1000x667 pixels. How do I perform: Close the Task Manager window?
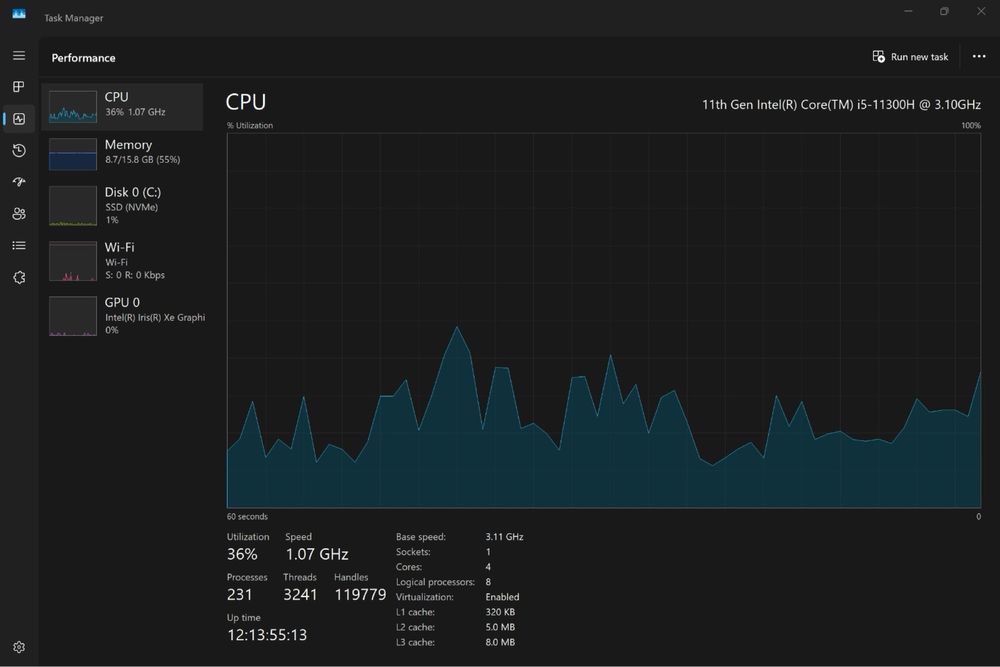click(x=981, y=11)
